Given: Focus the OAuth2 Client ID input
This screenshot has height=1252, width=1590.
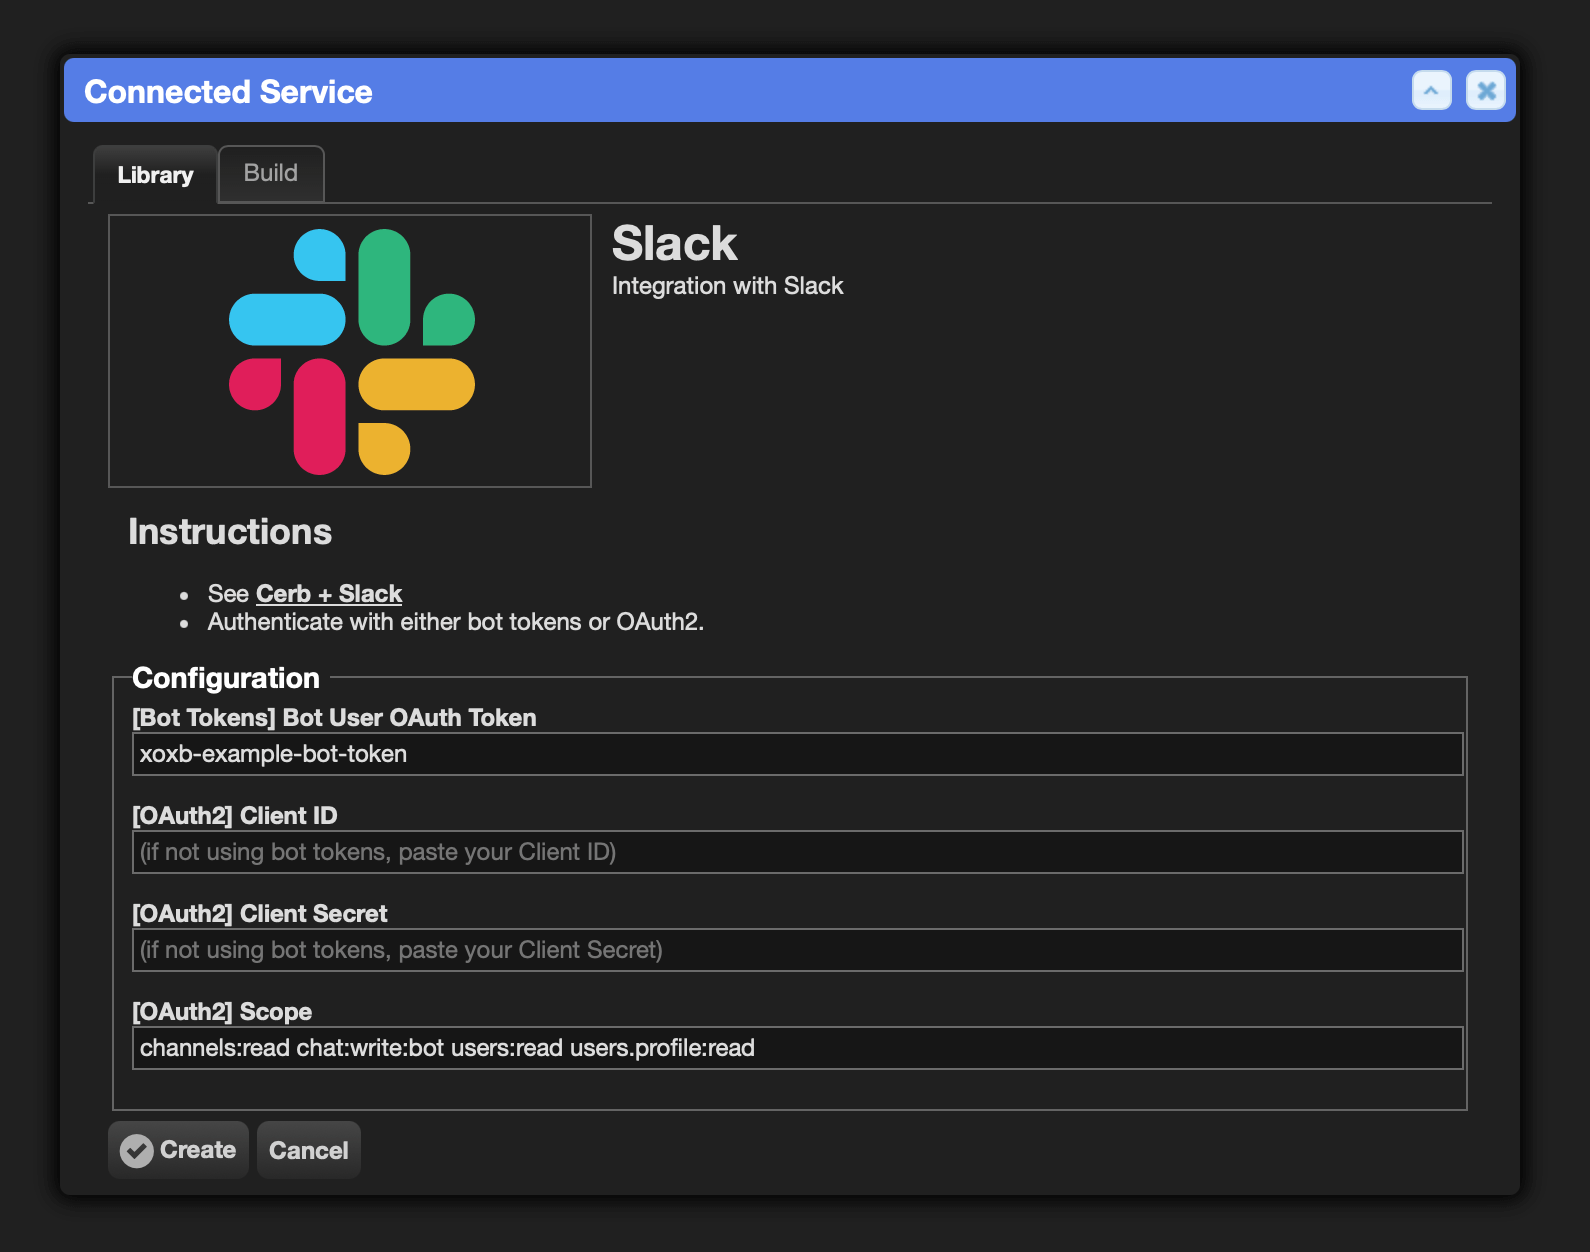Looking at the screenshot, I should pyautogui.click(x=797, y=852).
